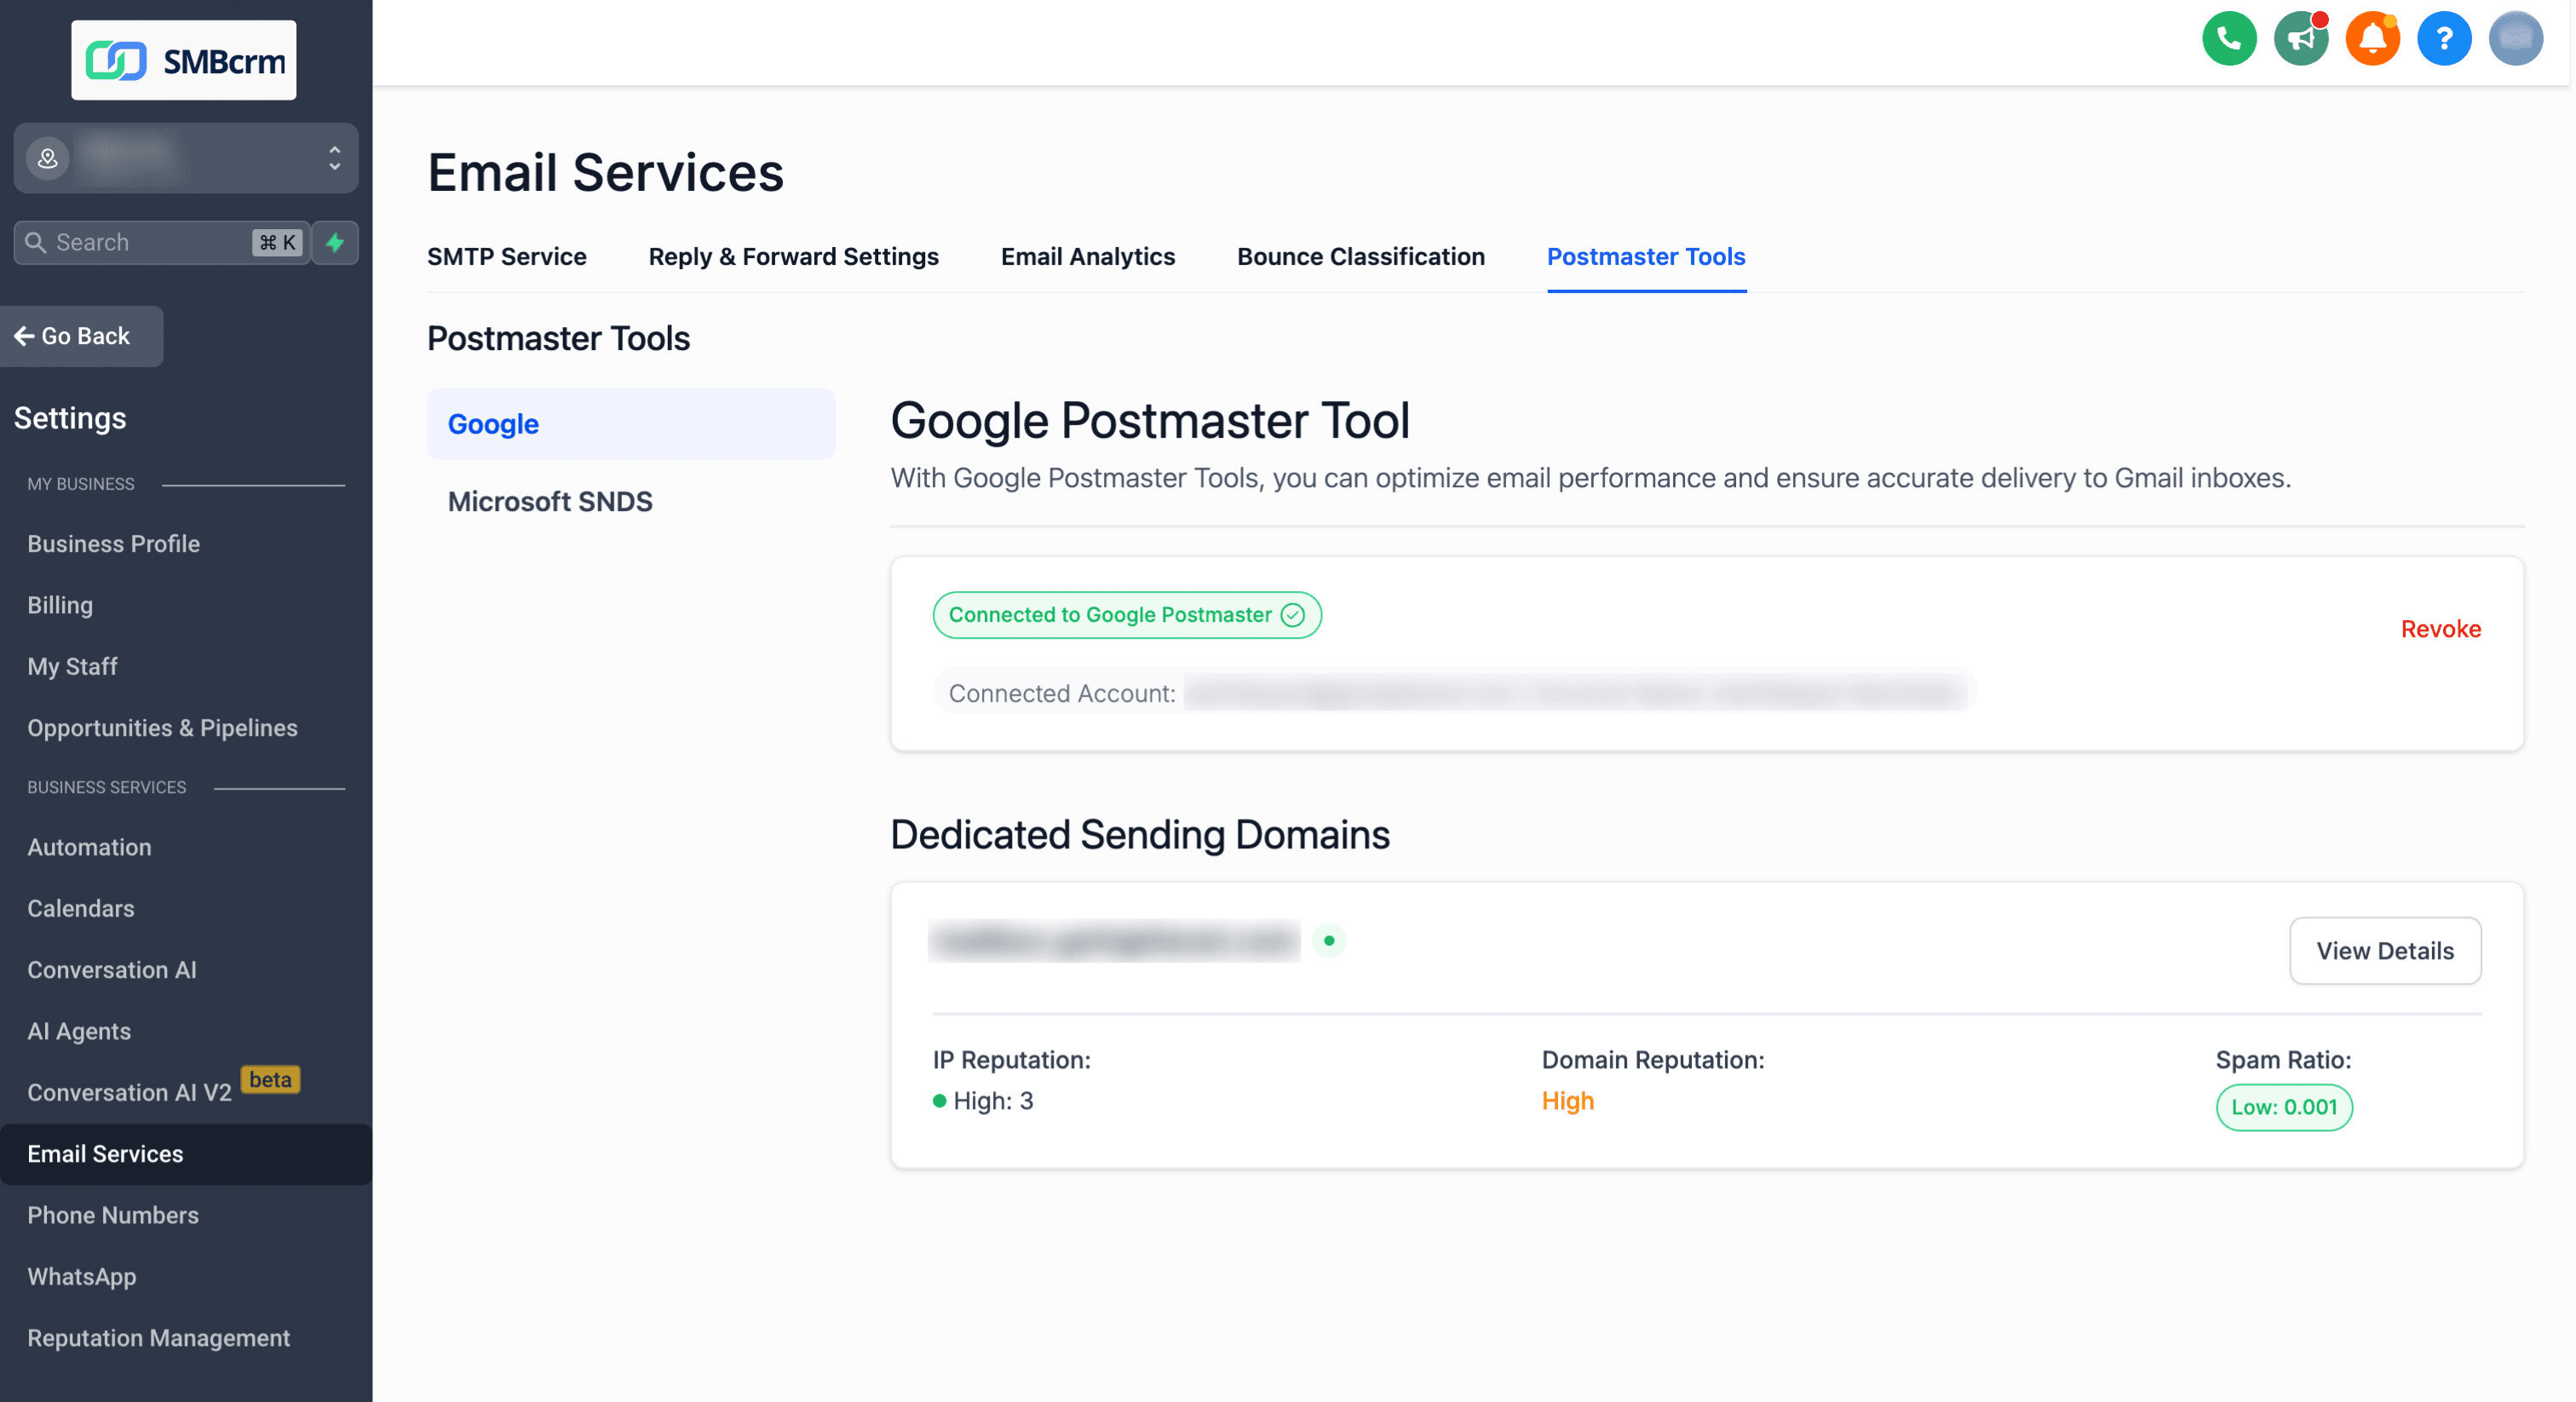Click the green status dot beside domain
Screen dimensions: 2576x1402
pyautogui.click(x=1329, y=940)
